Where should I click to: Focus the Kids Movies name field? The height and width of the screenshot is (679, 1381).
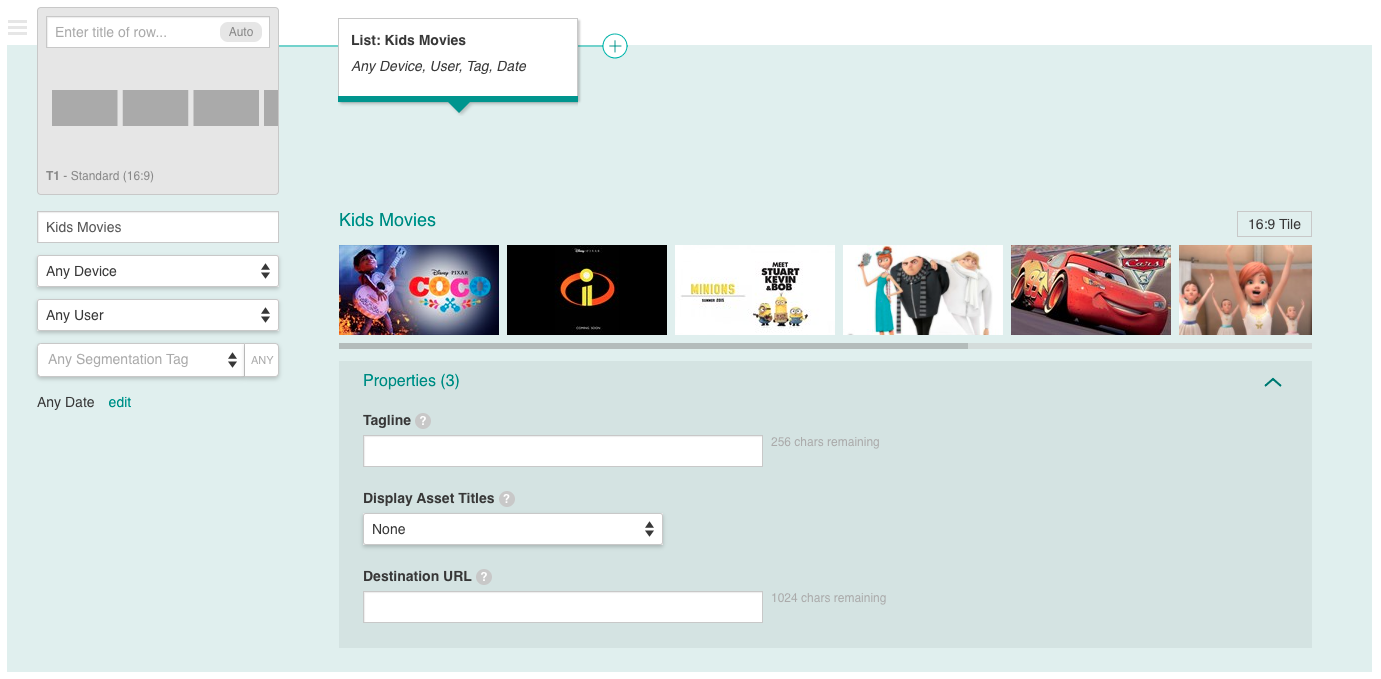(158, 227)
